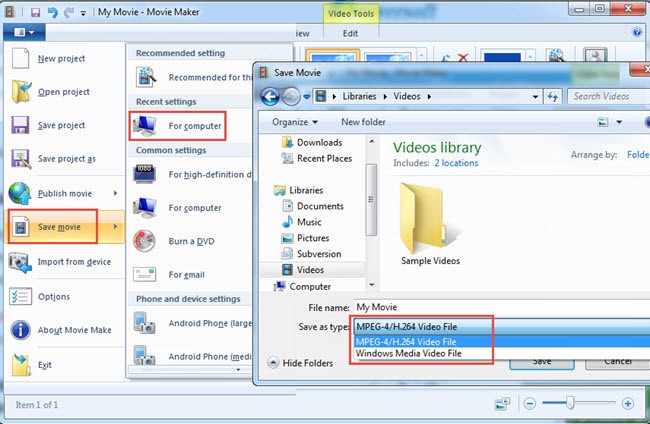Select Android Phone (medium) setting

(191, 356)
